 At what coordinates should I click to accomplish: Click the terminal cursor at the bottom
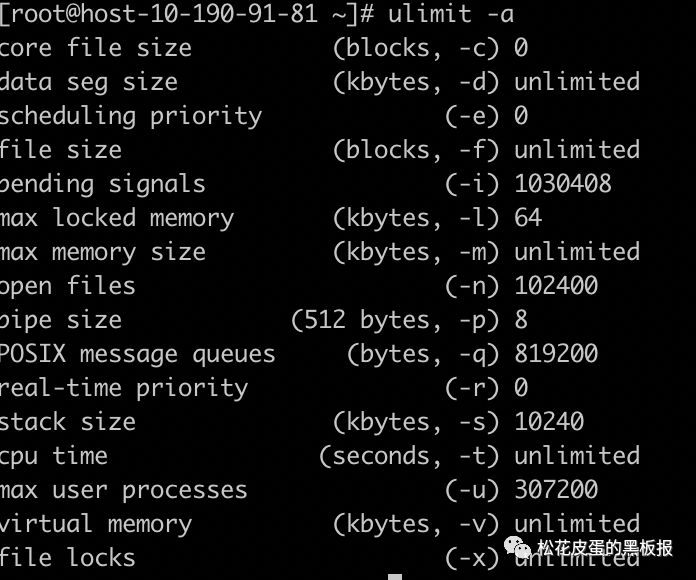pyautogui.click(x=395, y=576)
